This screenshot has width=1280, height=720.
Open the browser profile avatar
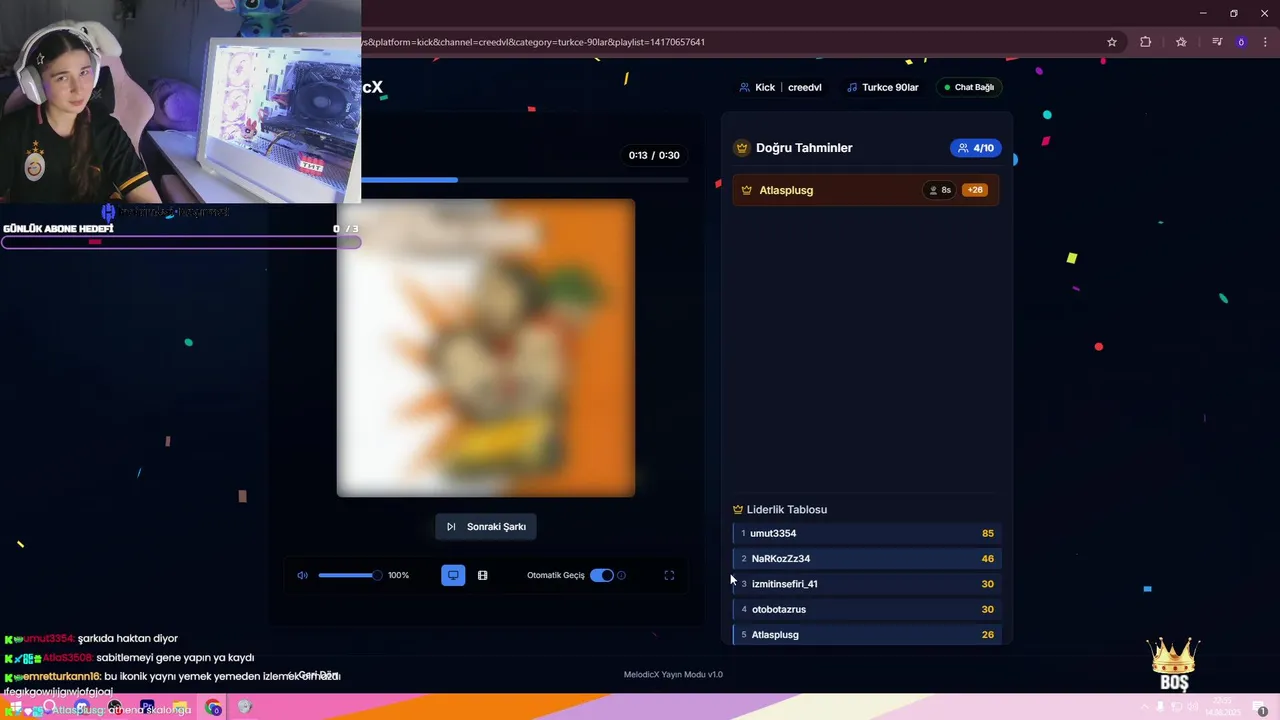(x=1241, y=42)
